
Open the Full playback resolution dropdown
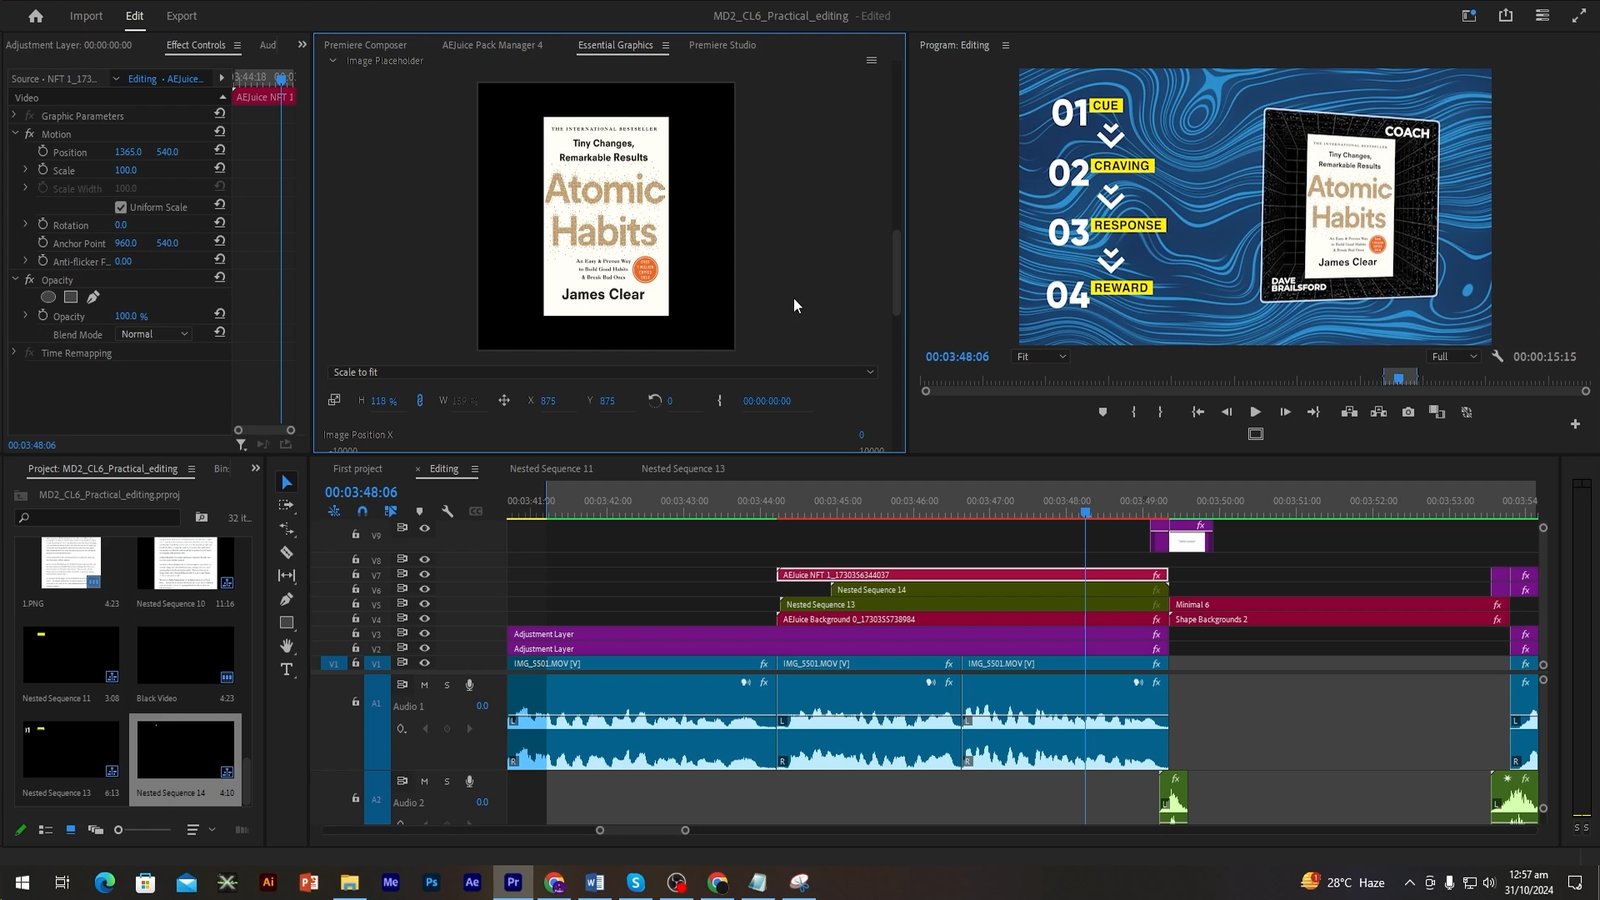click(x=1454, y=356)
